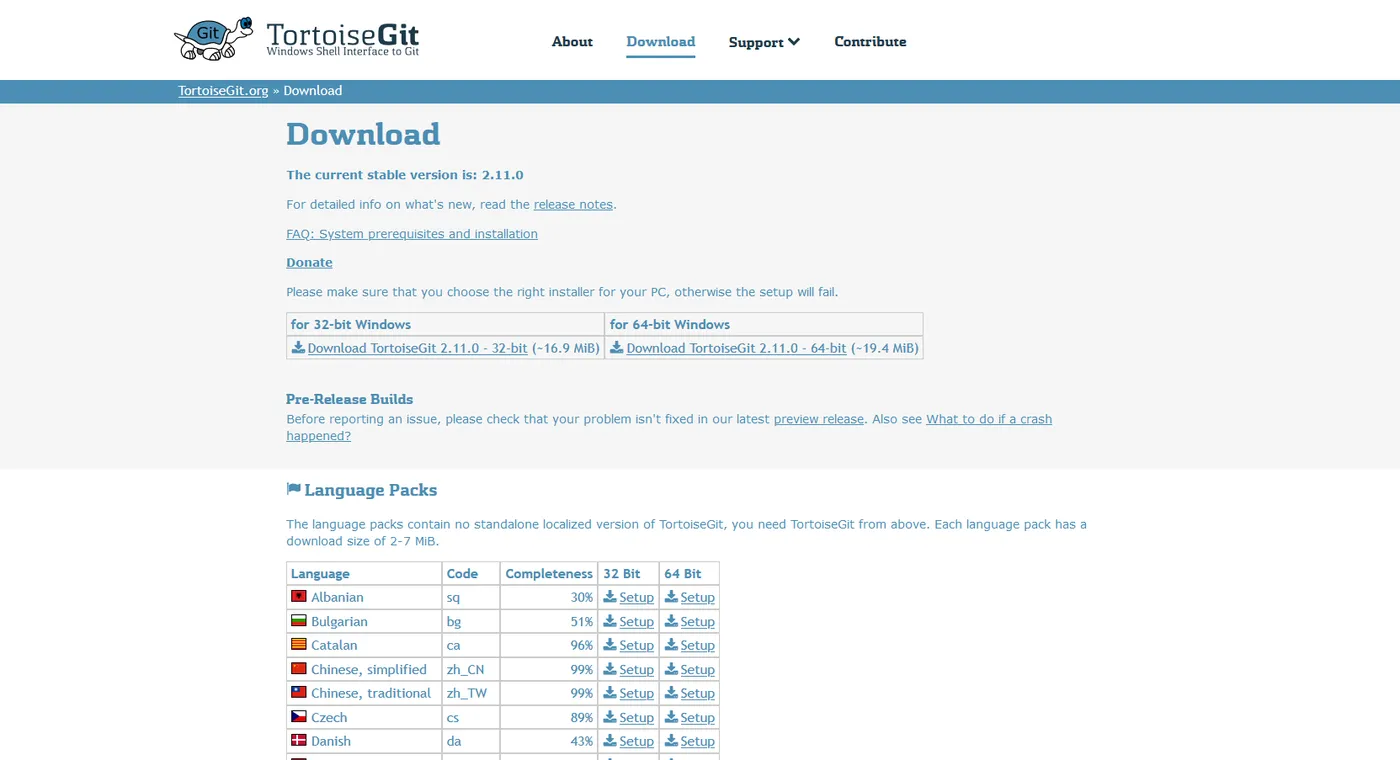1400x760 pixels.
Task: Open the Download nav tab
Action: tap(660, 42)
